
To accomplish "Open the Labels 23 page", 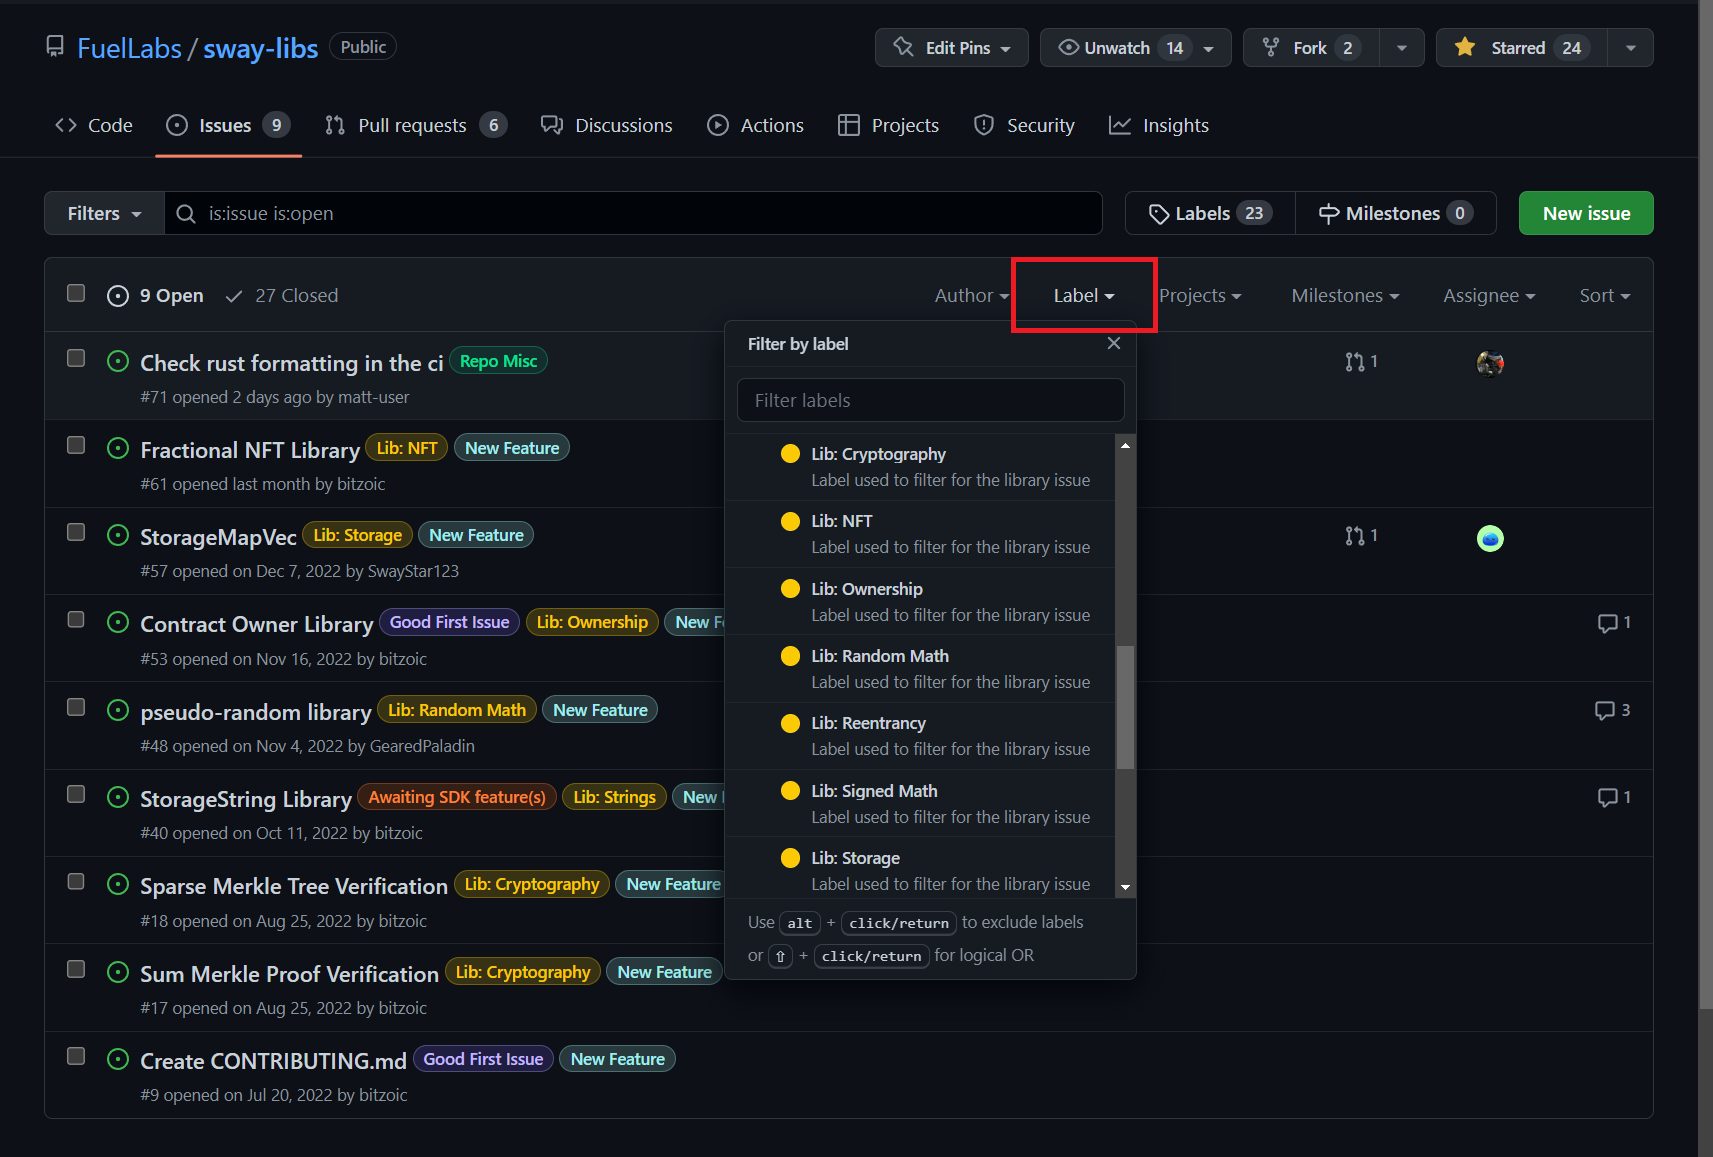I will tap(1210, 213).
